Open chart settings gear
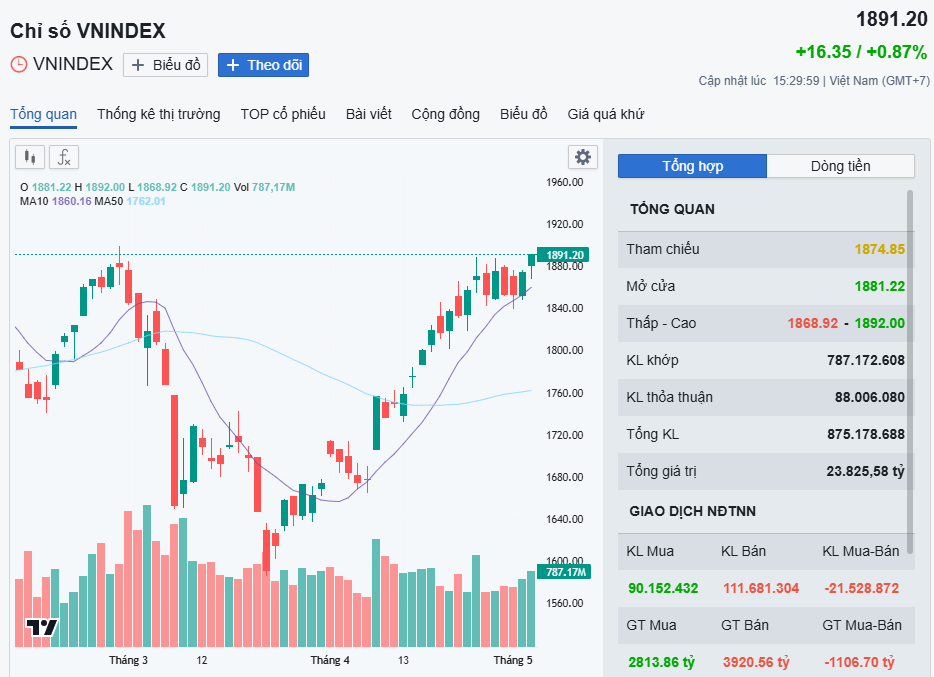The height and width of the screenshot is (677, 934). click(x=583, y=157)
